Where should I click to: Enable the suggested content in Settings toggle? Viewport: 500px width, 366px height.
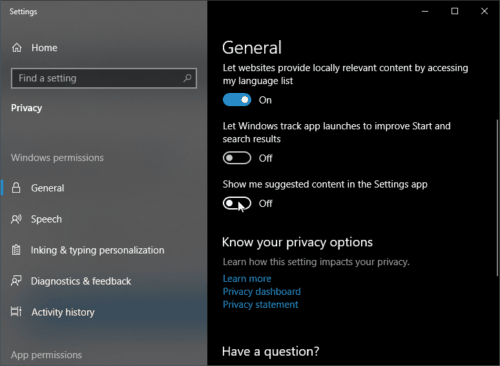click(x=237, y=203)
